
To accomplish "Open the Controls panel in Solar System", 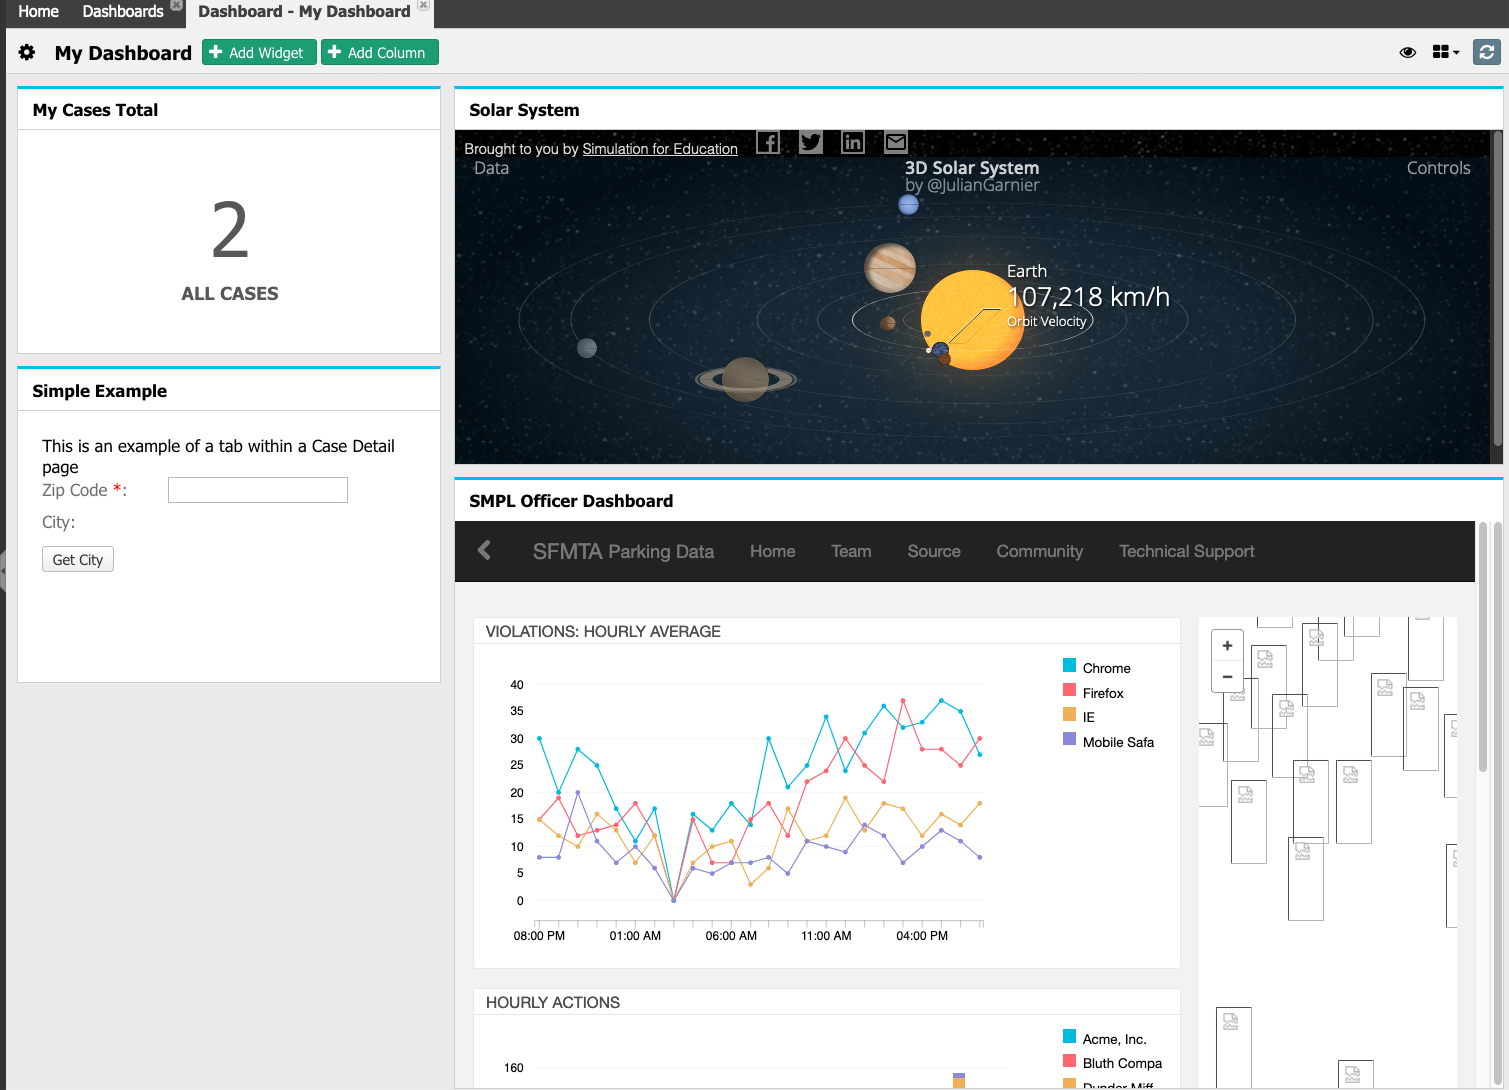I will click(1438, 168).
